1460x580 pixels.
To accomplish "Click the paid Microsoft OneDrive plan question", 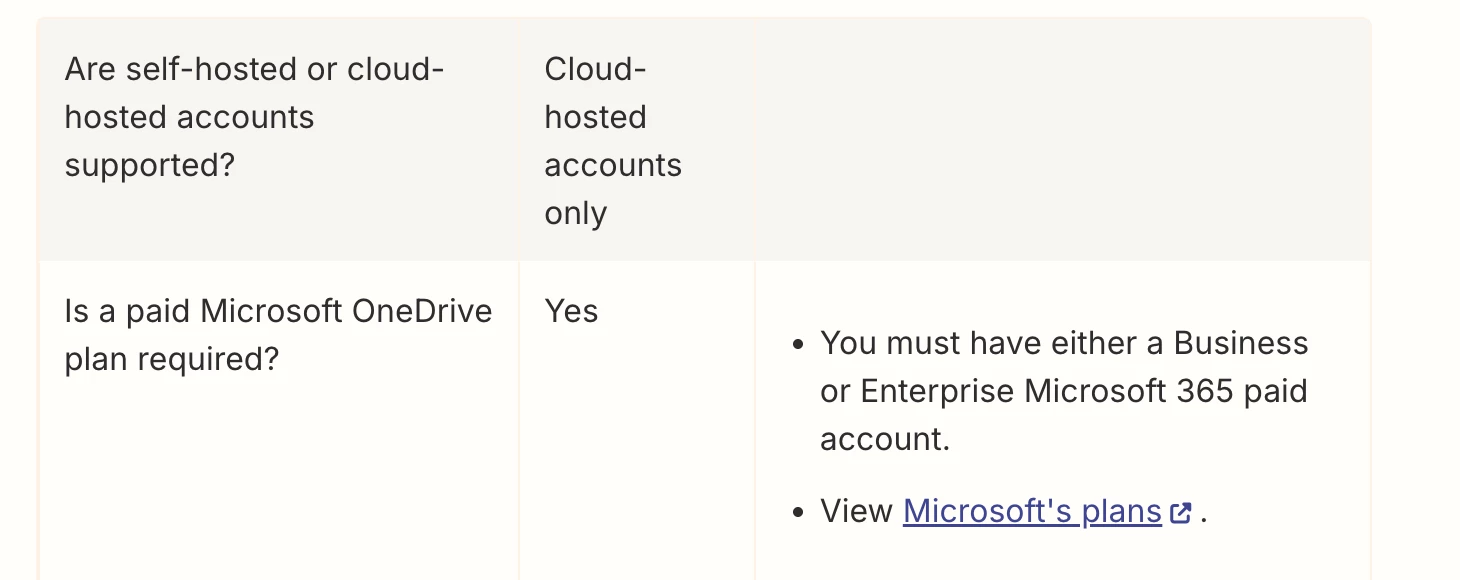I will click(278, 335).
